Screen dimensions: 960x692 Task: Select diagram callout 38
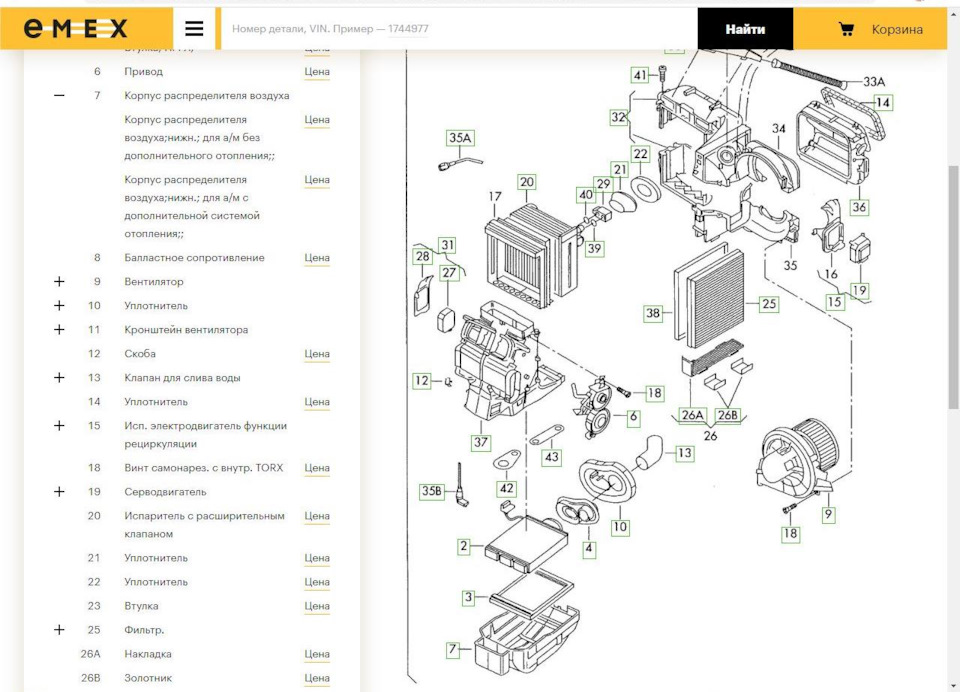click(653, 313)
